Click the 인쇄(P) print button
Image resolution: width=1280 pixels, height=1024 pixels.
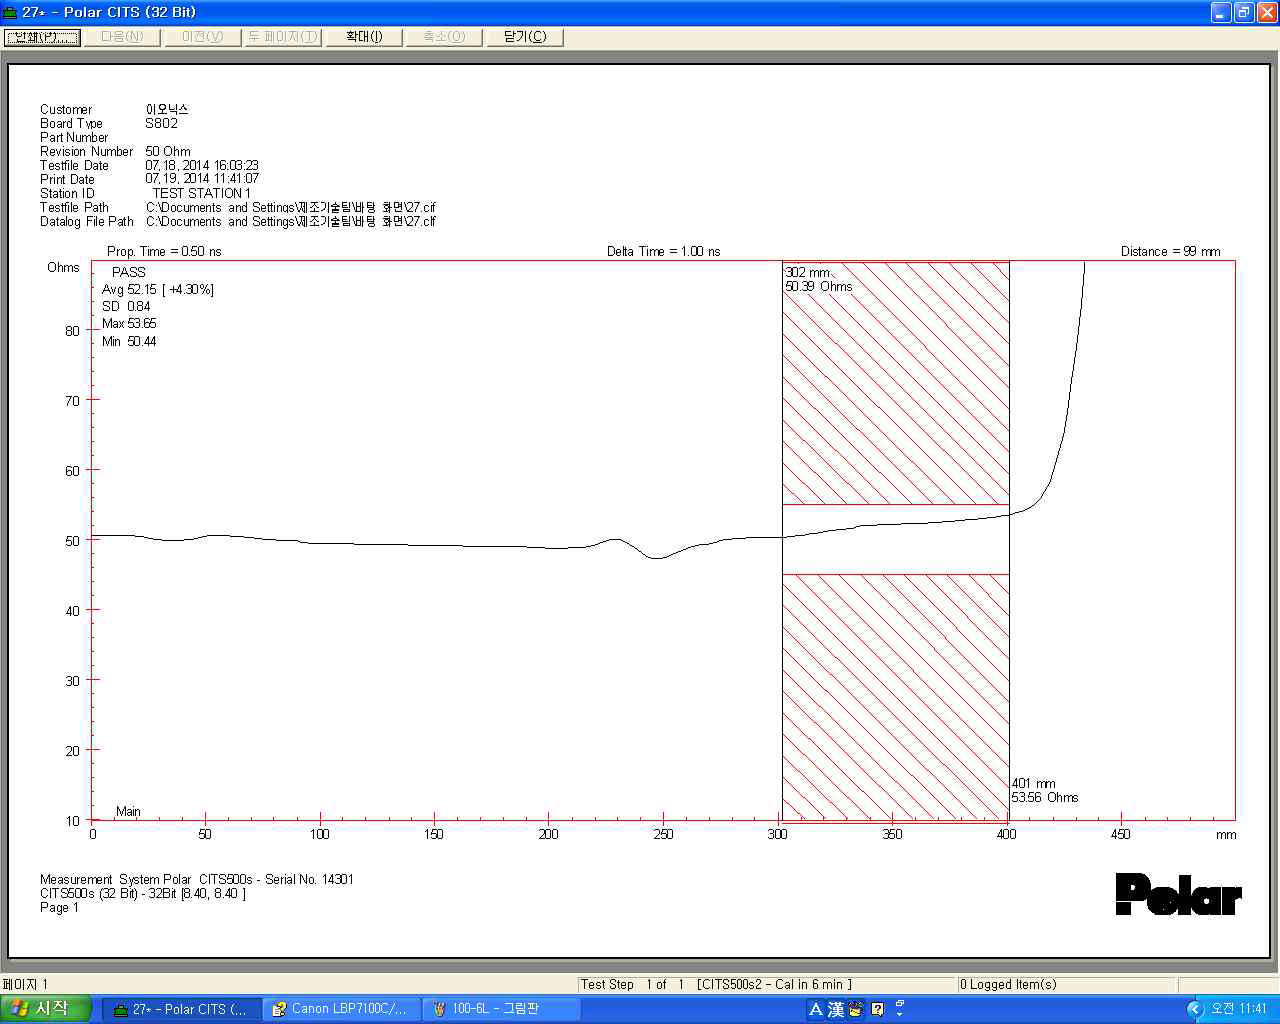[x=42, y=37]
